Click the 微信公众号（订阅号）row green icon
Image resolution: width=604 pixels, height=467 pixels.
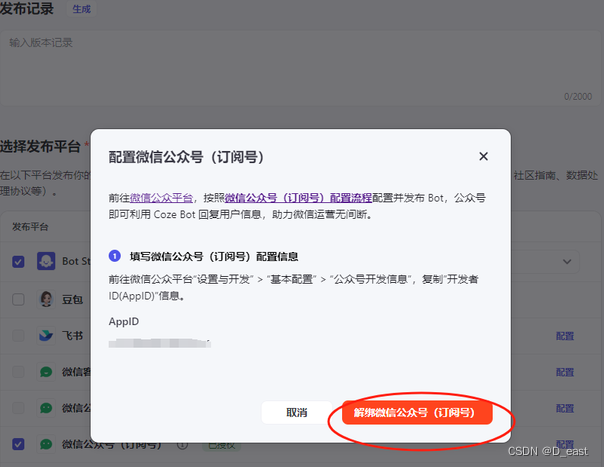click(46, 444)
